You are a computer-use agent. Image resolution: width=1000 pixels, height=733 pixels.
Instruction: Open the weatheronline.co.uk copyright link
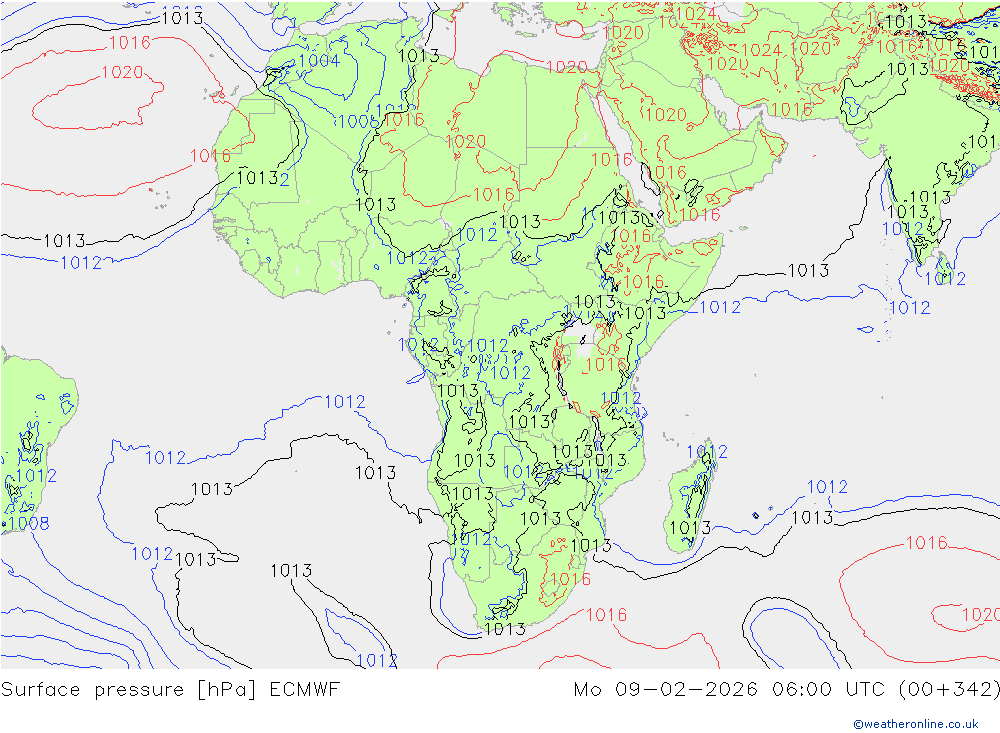[915, 723]
